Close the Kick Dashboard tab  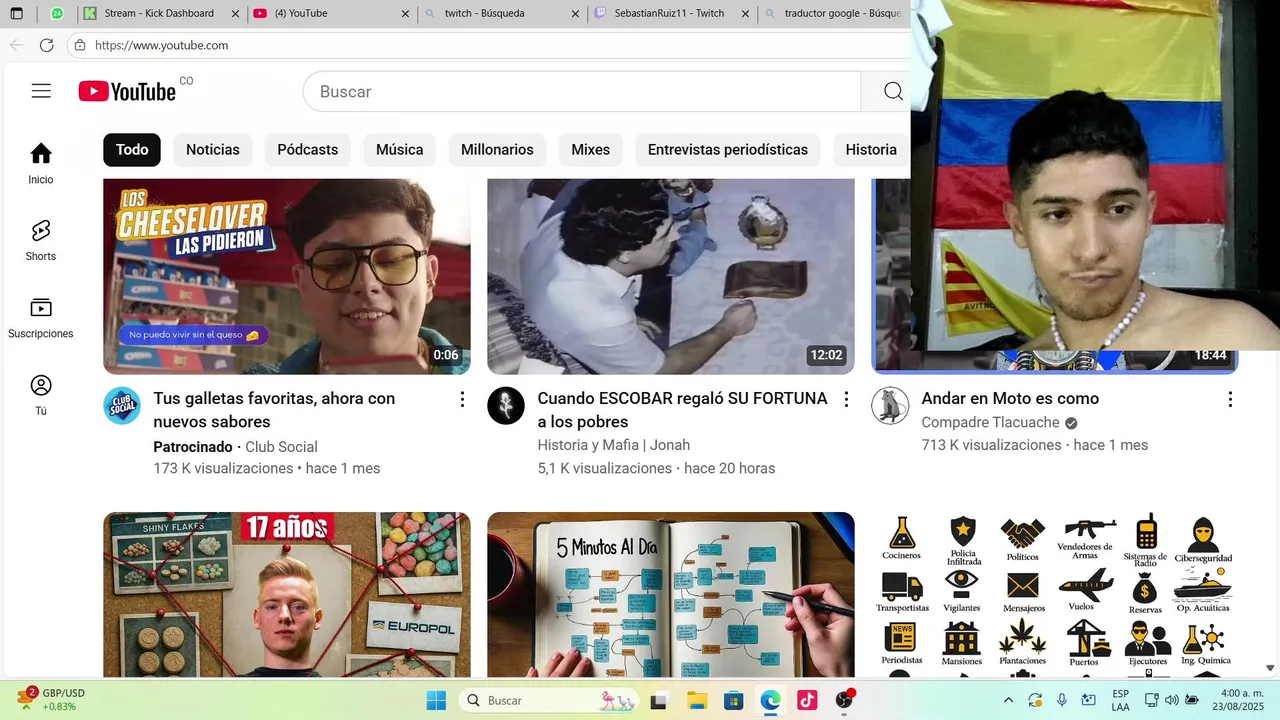tap(235, 14)
